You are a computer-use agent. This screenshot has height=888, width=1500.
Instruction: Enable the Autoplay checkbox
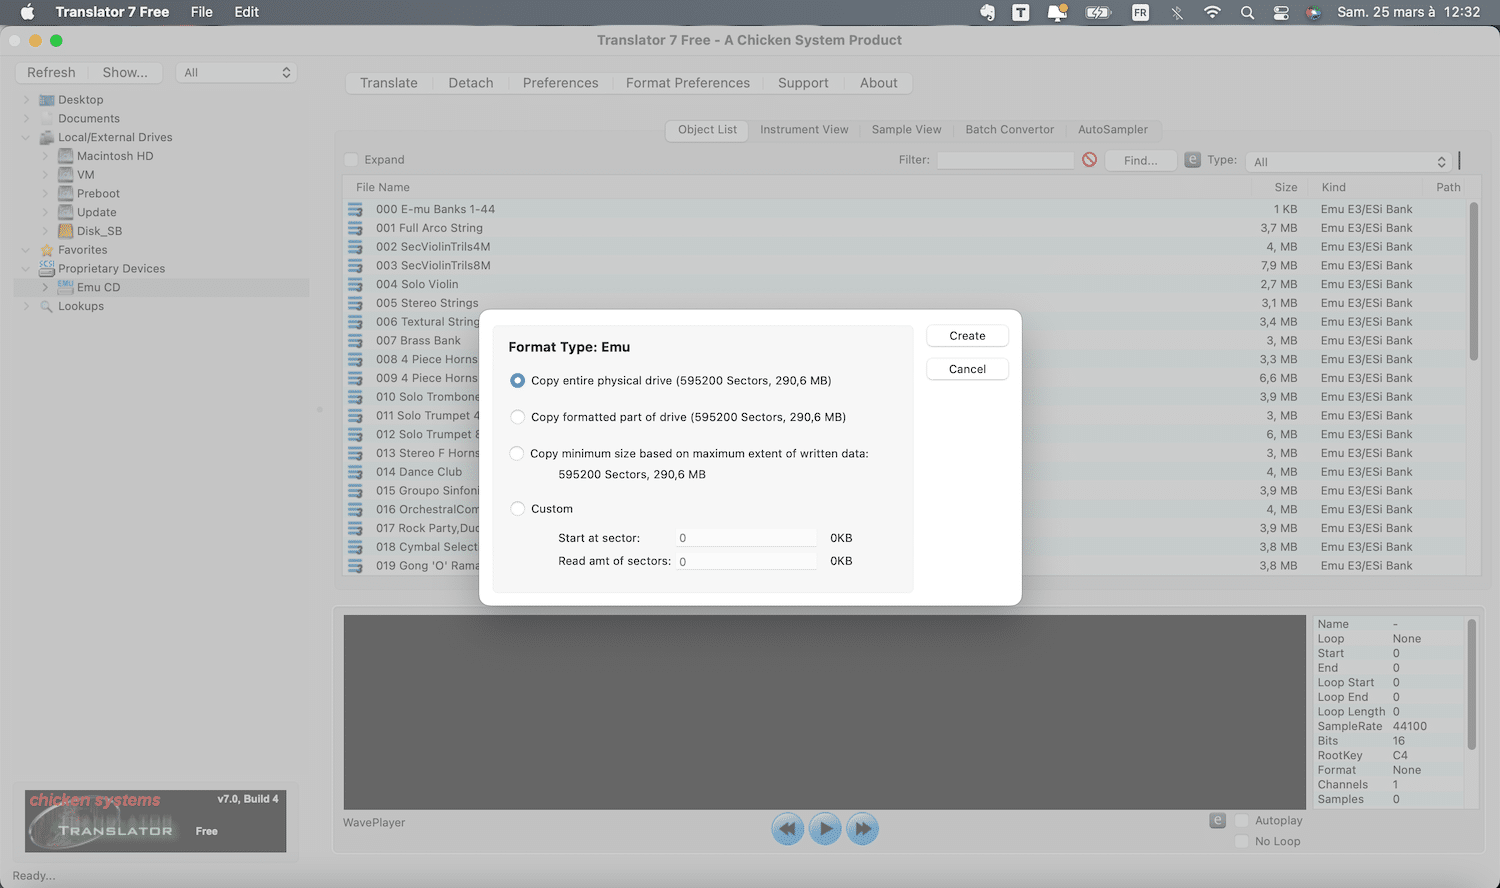[x=1242, y=821]
